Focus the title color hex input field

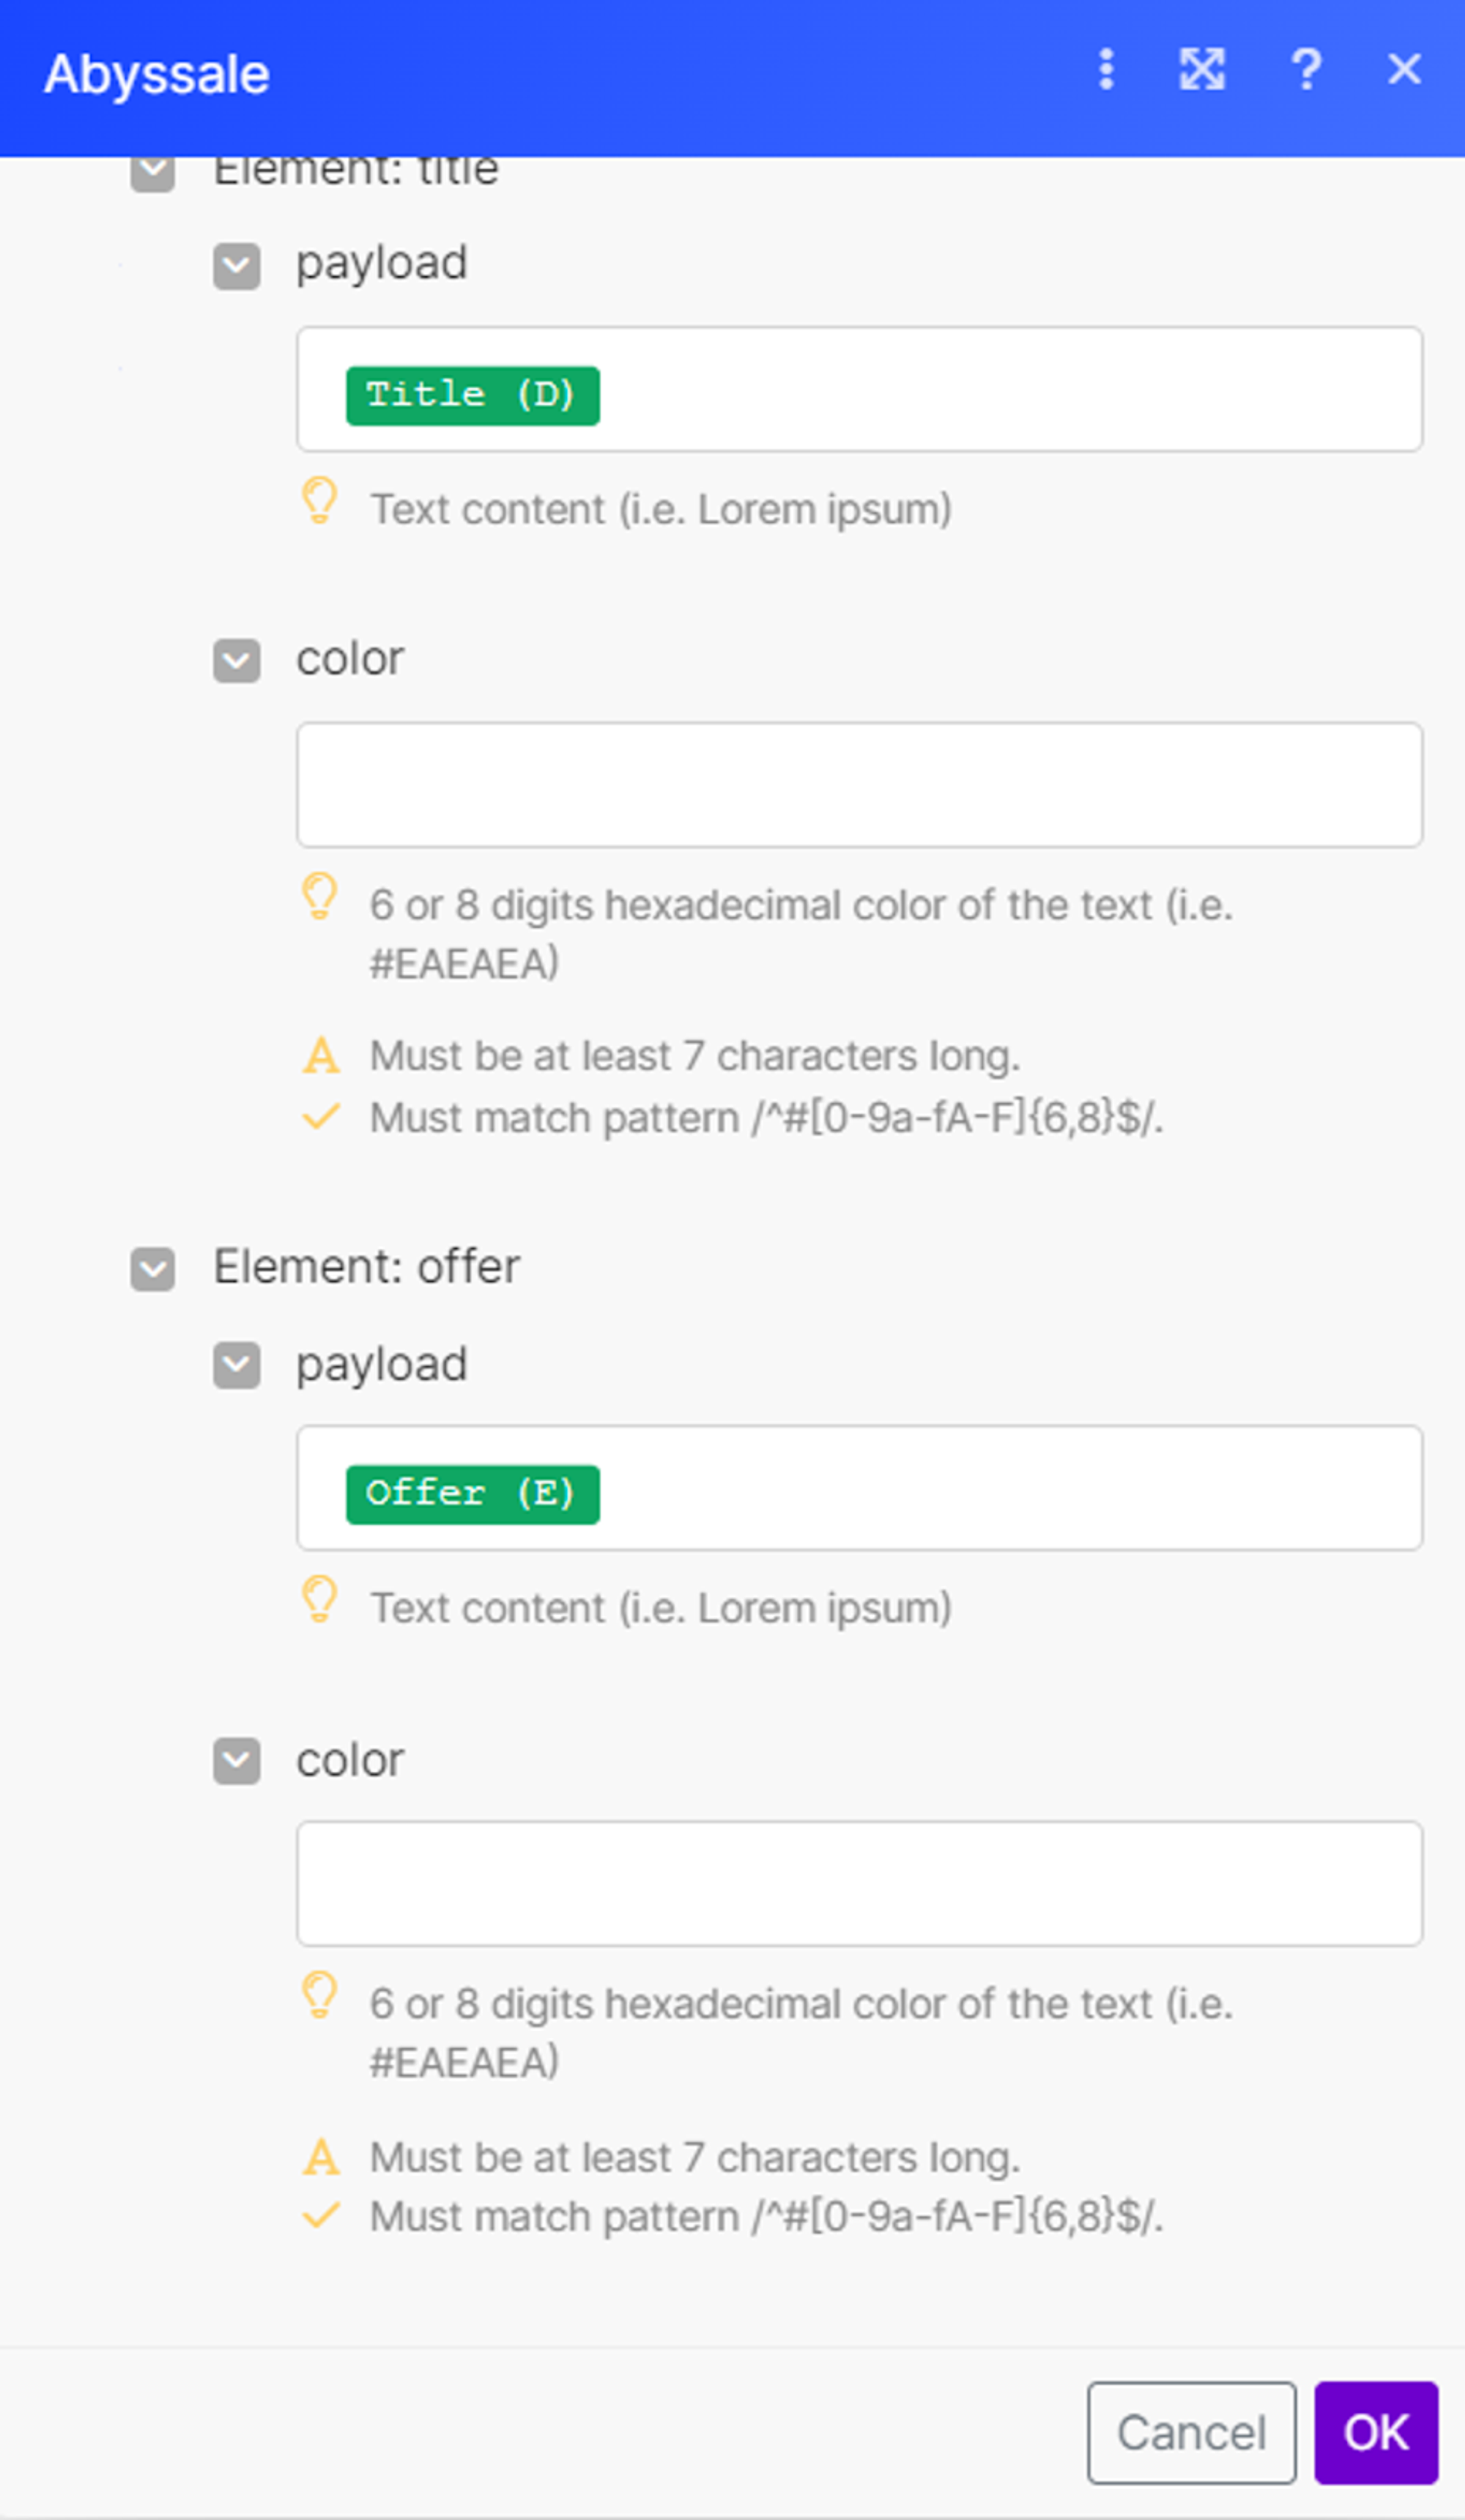click(x=860, y=785)
